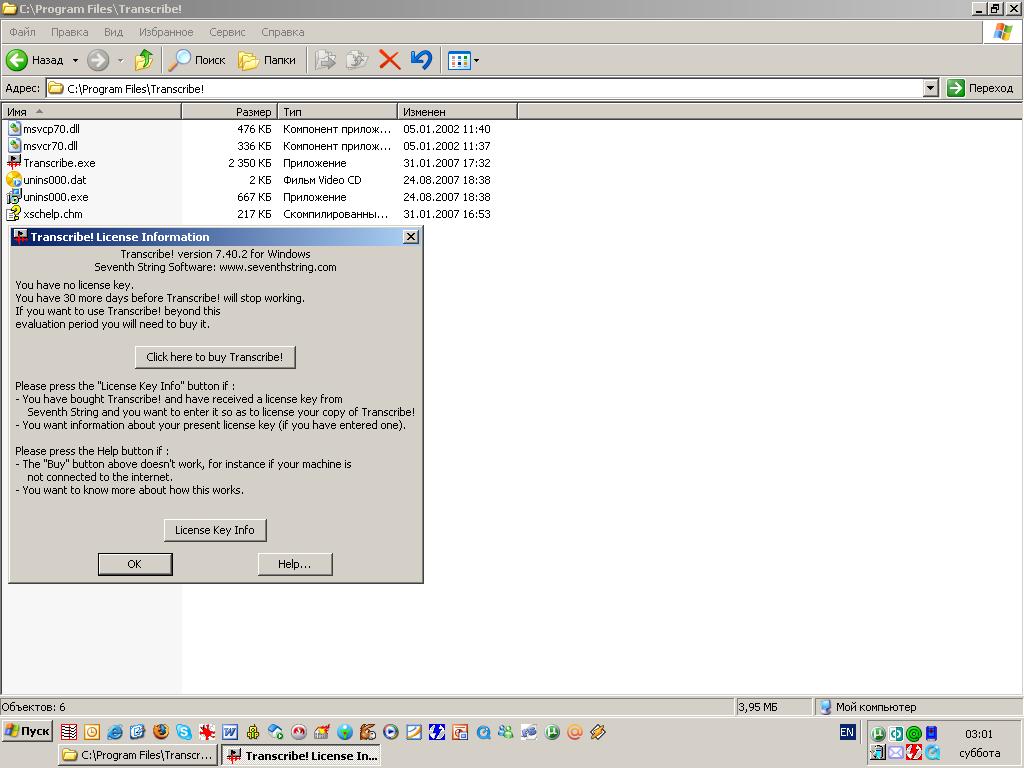Go up one folder level

pos(144,60)
